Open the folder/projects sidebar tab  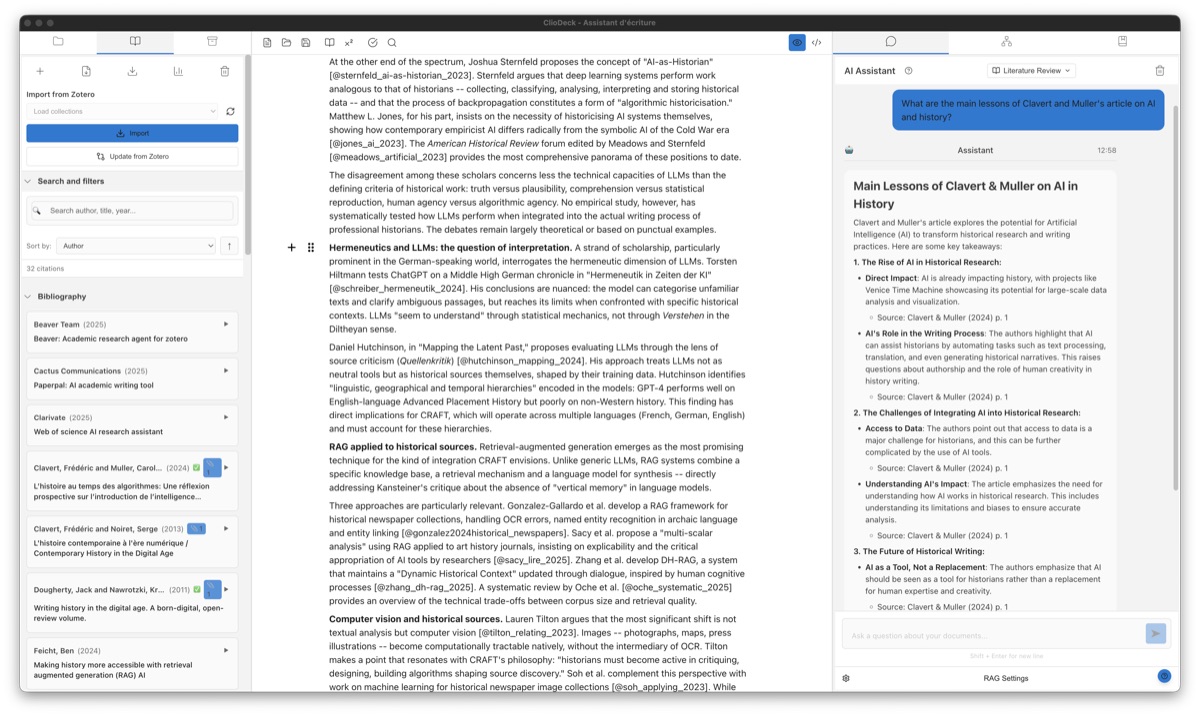58,41
